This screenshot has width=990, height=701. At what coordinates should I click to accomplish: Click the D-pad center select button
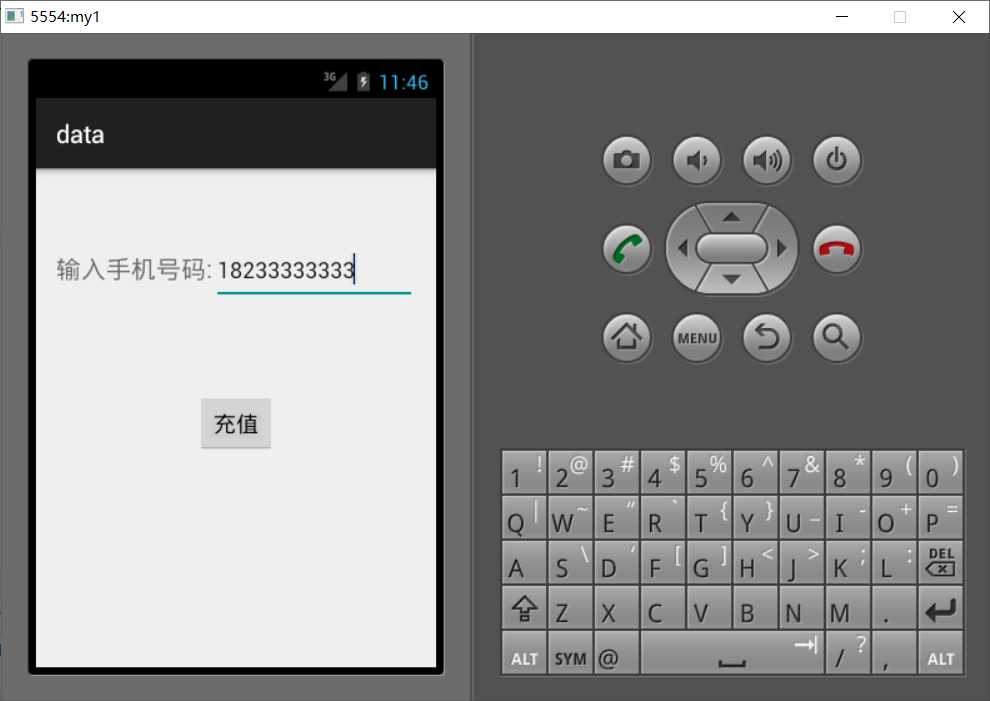tap(731, 248)
